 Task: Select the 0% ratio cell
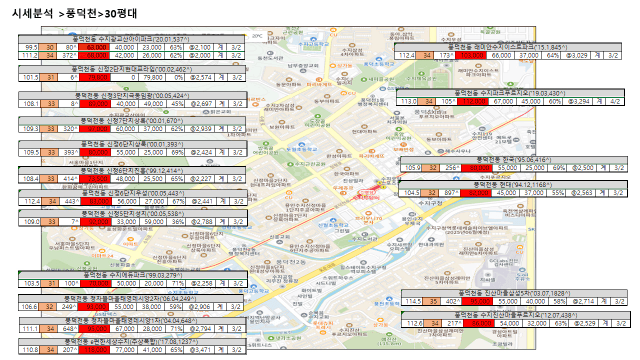(175, 77)
